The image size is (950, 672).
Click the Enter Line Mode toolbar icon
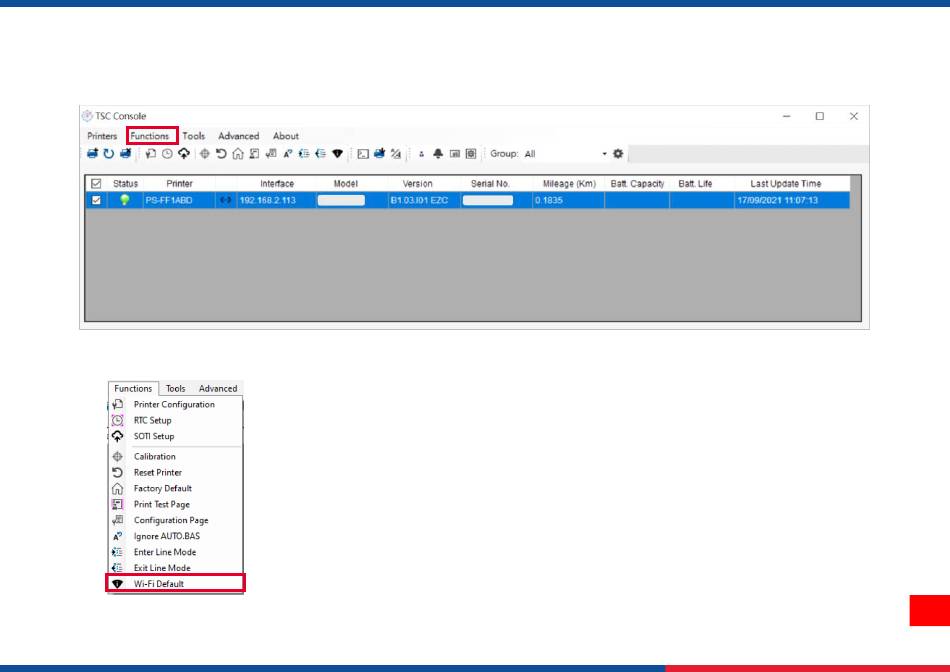304,154
